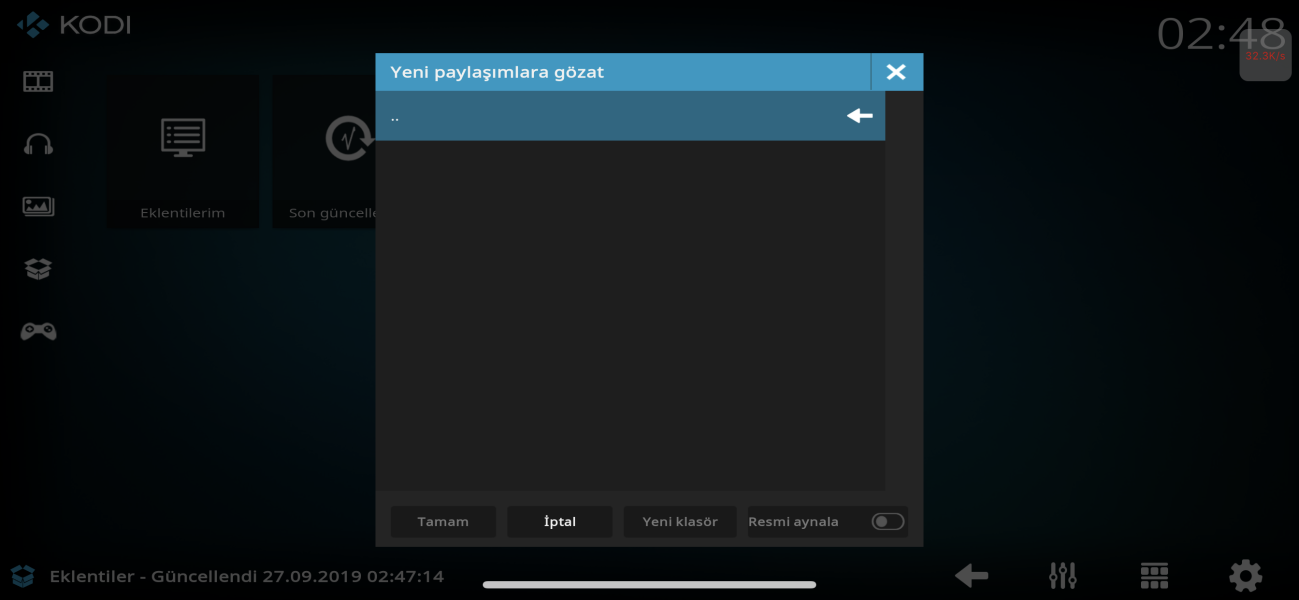Open the Pictures section in the sidebar

point(38,207)
